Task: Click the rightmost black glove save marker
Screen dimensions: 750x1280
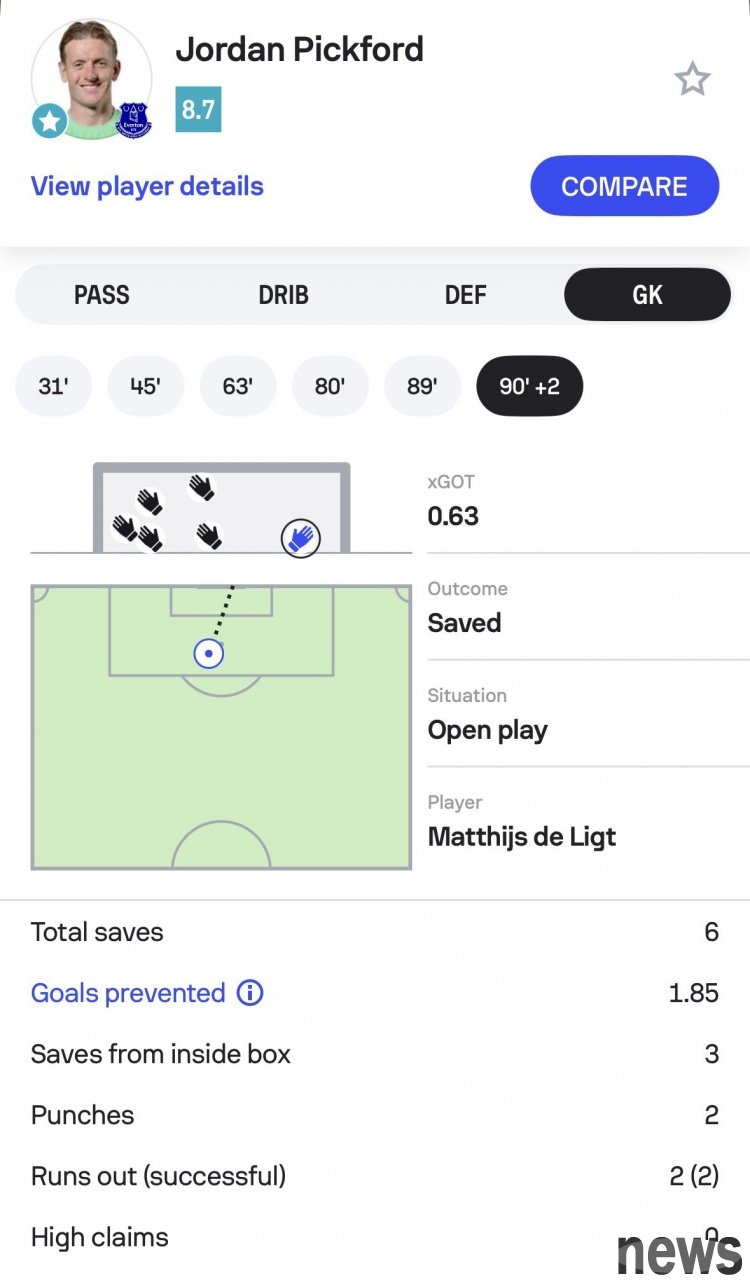Action: pos(209,536)
